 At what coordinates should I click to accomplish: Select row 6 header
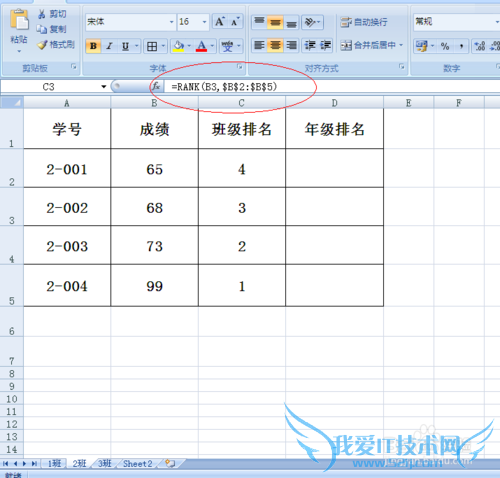tap(12, 322)
